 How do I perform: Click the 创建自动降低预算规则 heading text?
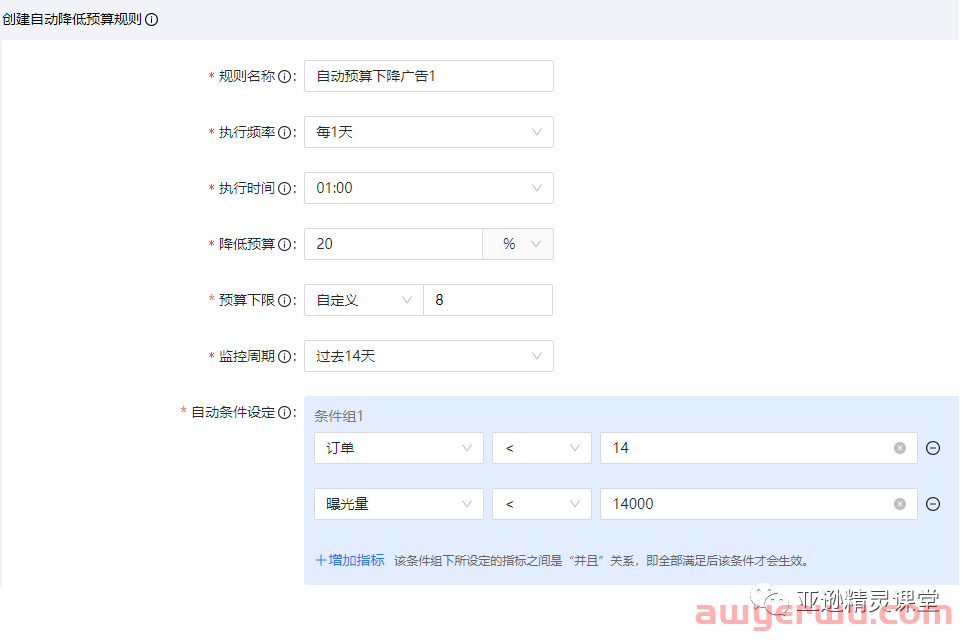[72, 20]
